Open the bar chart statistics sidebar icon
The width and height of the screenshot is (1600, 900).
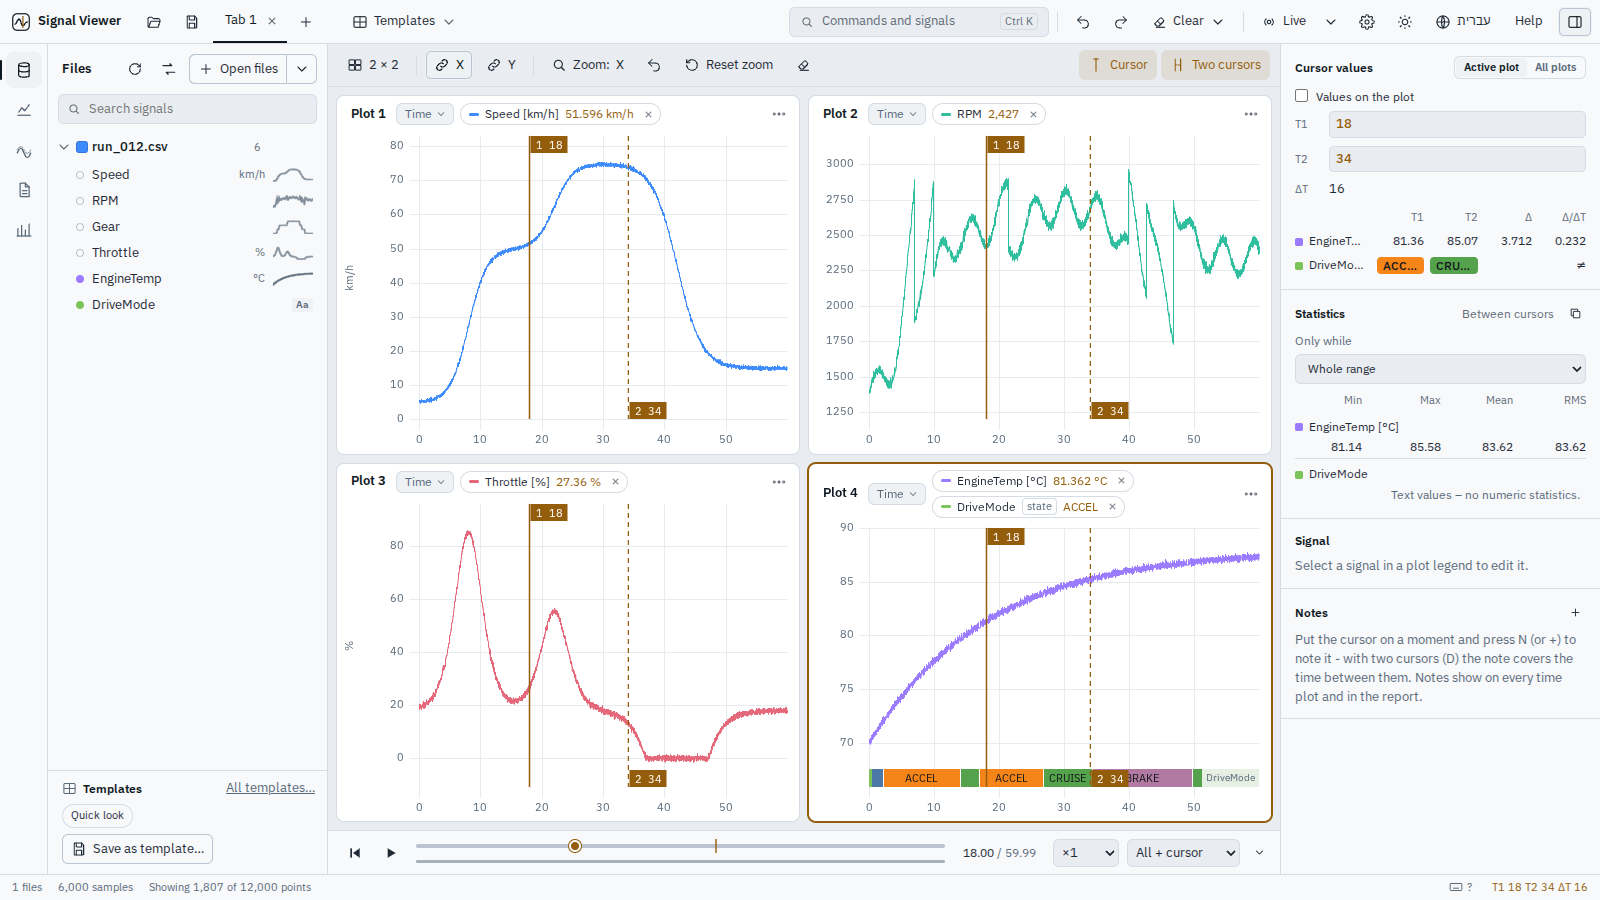coord(24,230)
